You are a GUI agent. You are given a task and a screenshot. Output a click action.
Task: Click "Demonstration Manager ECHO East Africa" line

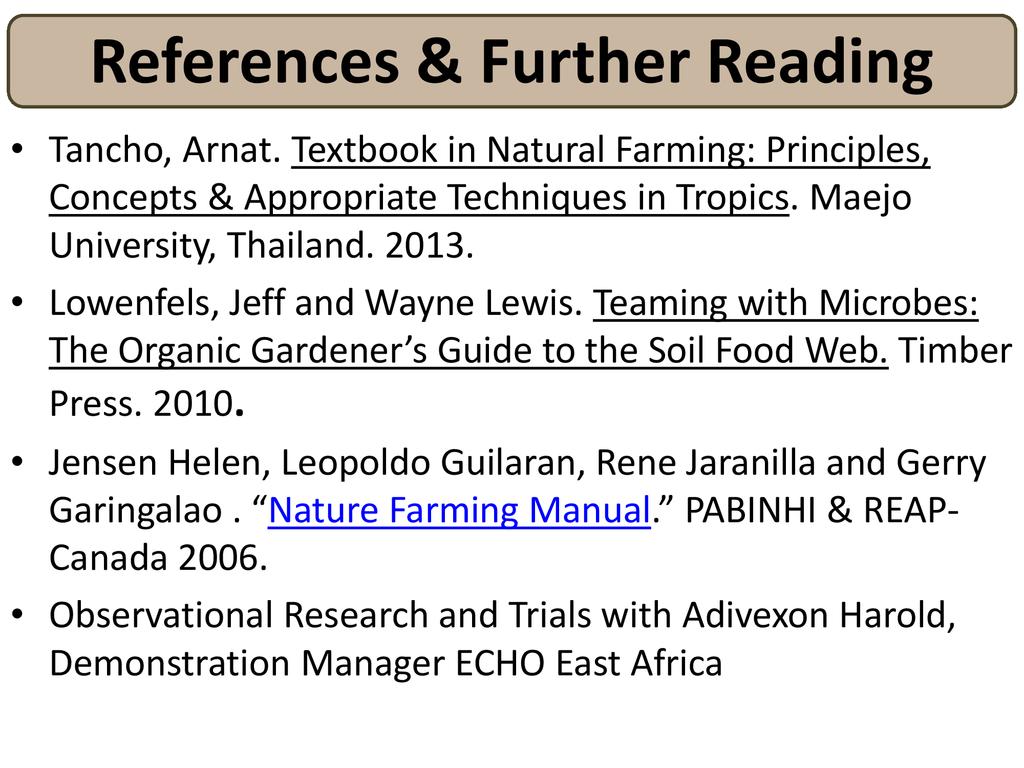[385, 663]
